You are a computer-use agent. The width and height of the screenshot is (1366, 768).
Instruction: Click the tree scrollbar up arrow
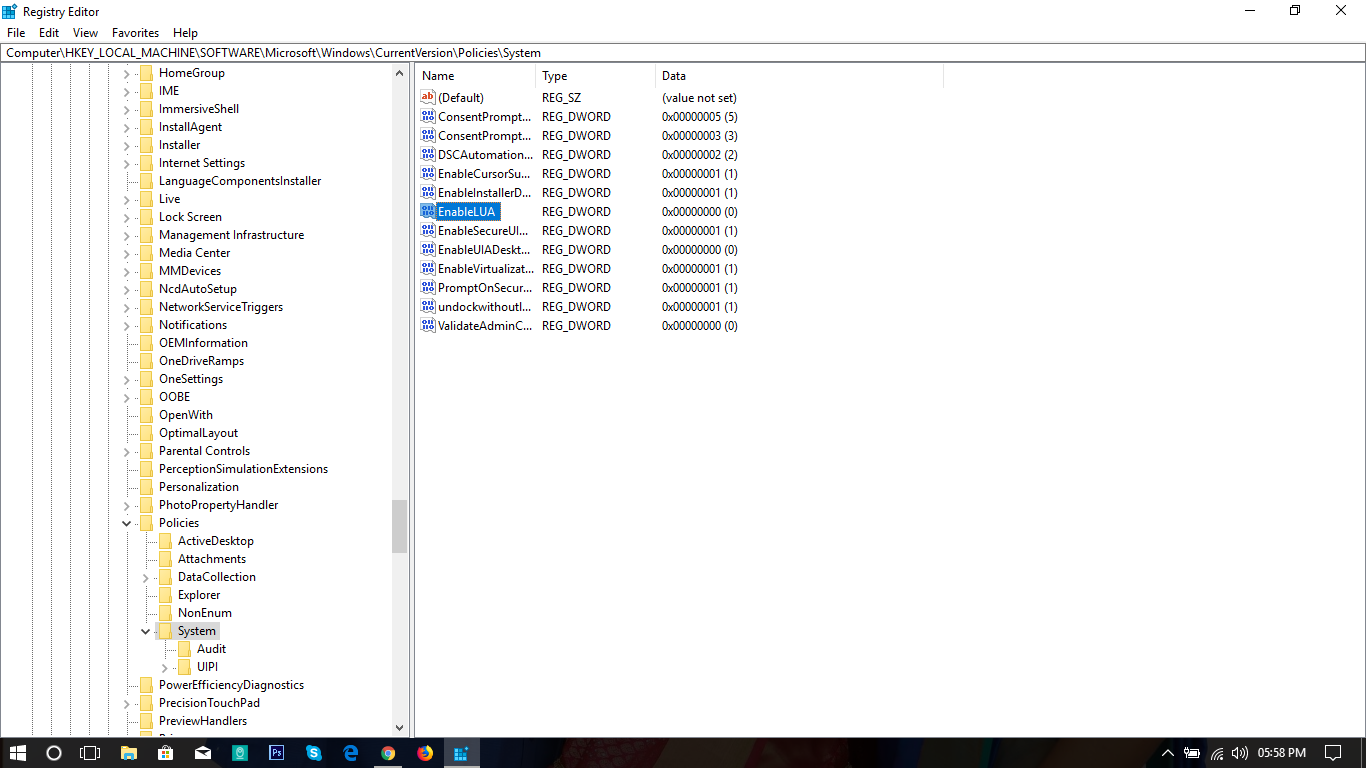coord(400,73)
